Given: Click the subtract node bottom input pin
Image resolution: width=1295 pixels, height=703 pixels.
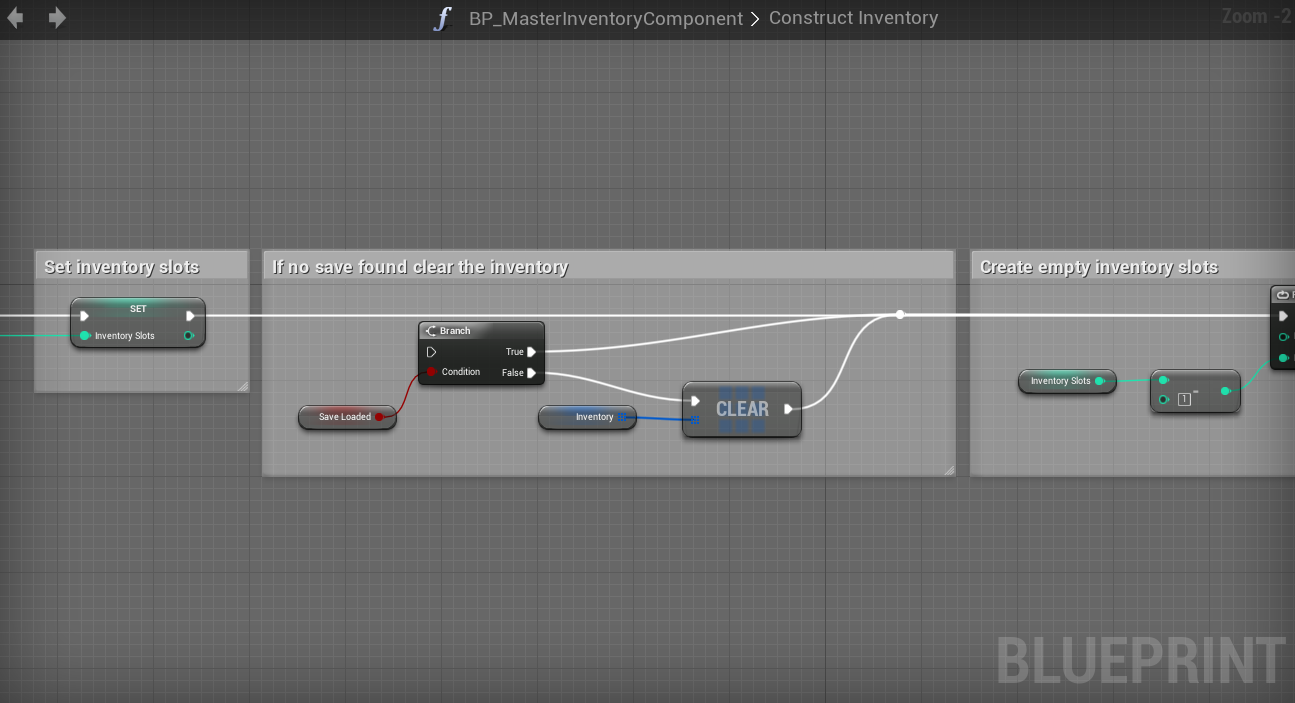Looking at the screenshot, I should click(x=1163, y=400).
